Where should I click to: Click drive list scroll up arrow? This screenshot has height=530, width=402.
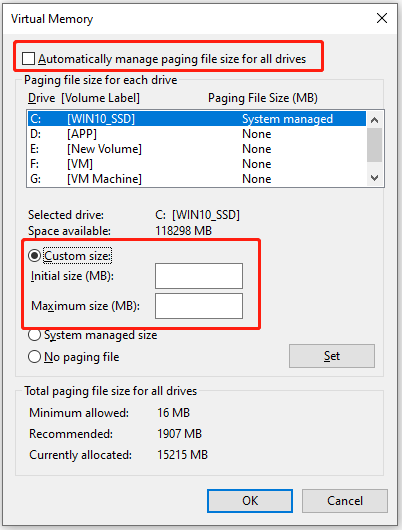tap(375, 120)
